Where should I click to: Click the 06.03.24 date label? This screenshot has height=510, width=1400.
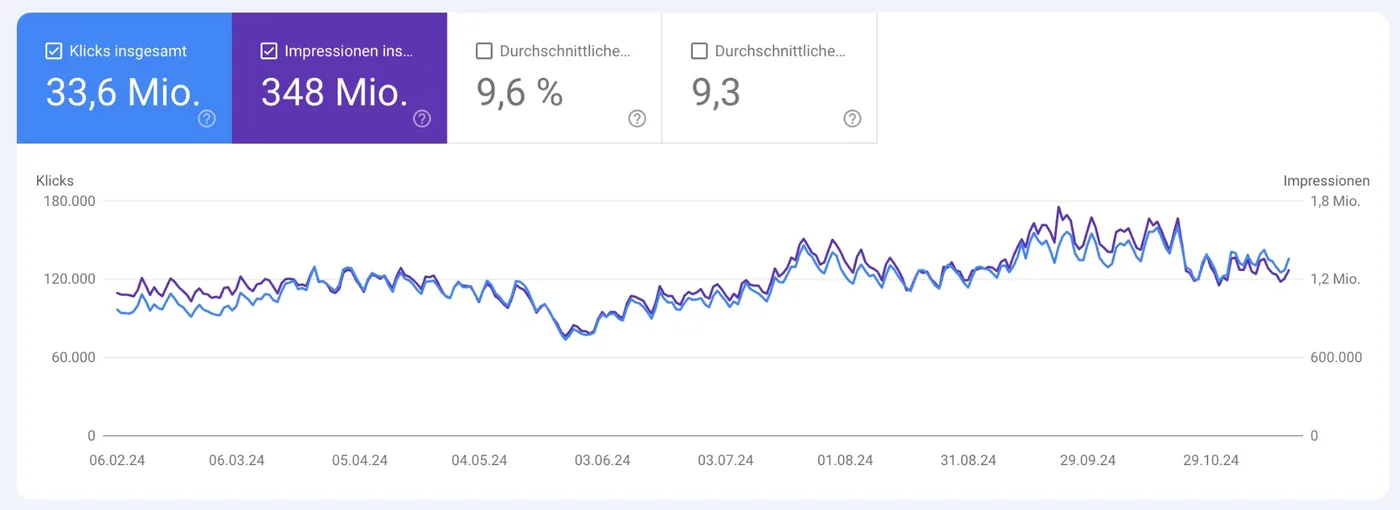(x=237, y=461)
